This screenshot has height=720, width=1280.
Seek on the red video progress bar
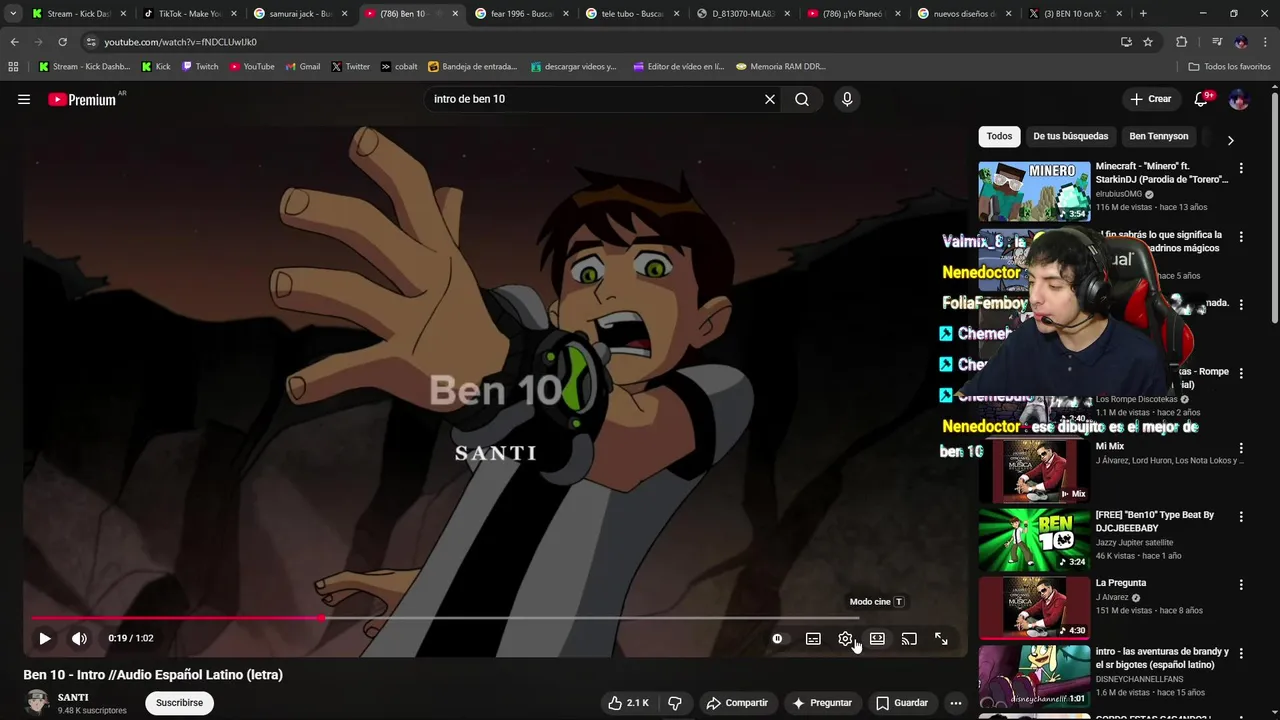point(445,618)
